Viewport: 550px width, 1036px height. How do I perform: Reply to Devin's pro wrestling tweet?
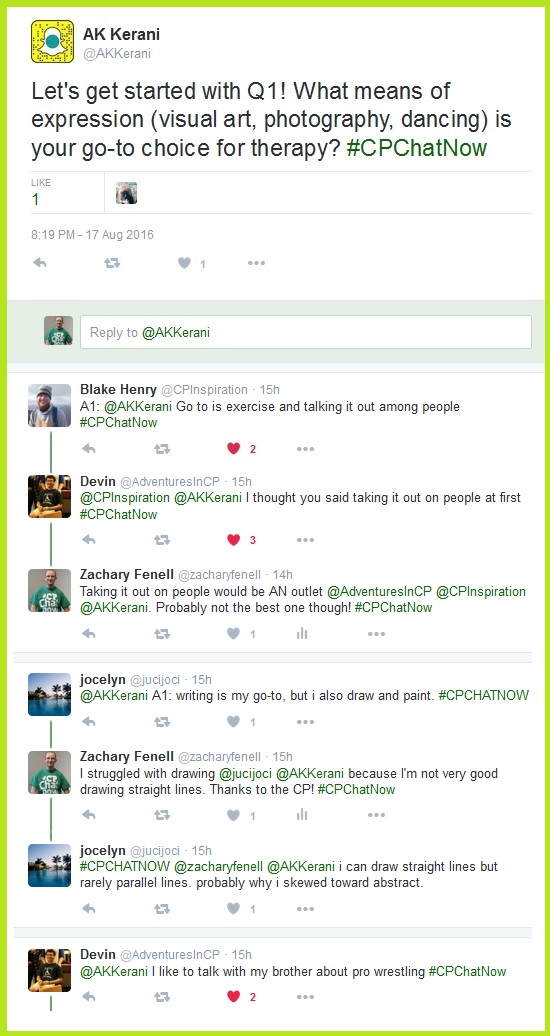click(x=89, y=997)
